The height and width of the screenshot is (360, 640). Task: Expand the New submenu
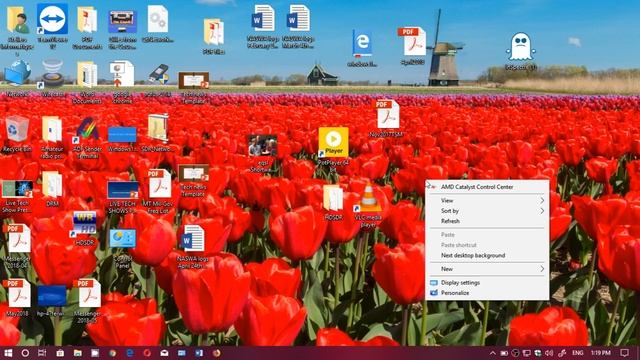point(487,269)
